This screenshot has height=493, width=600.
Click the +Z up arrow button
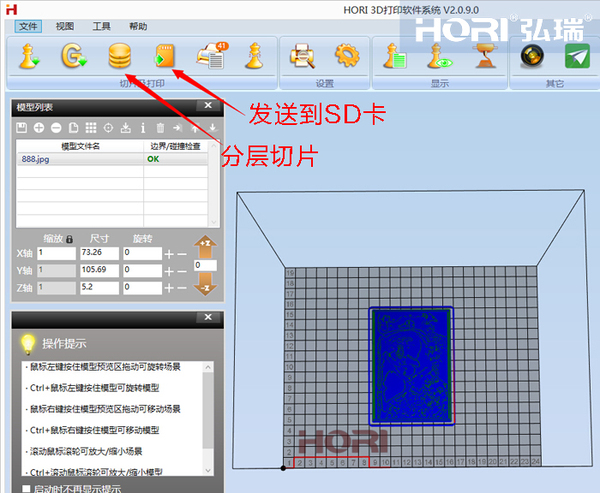(x=205, y=246)
